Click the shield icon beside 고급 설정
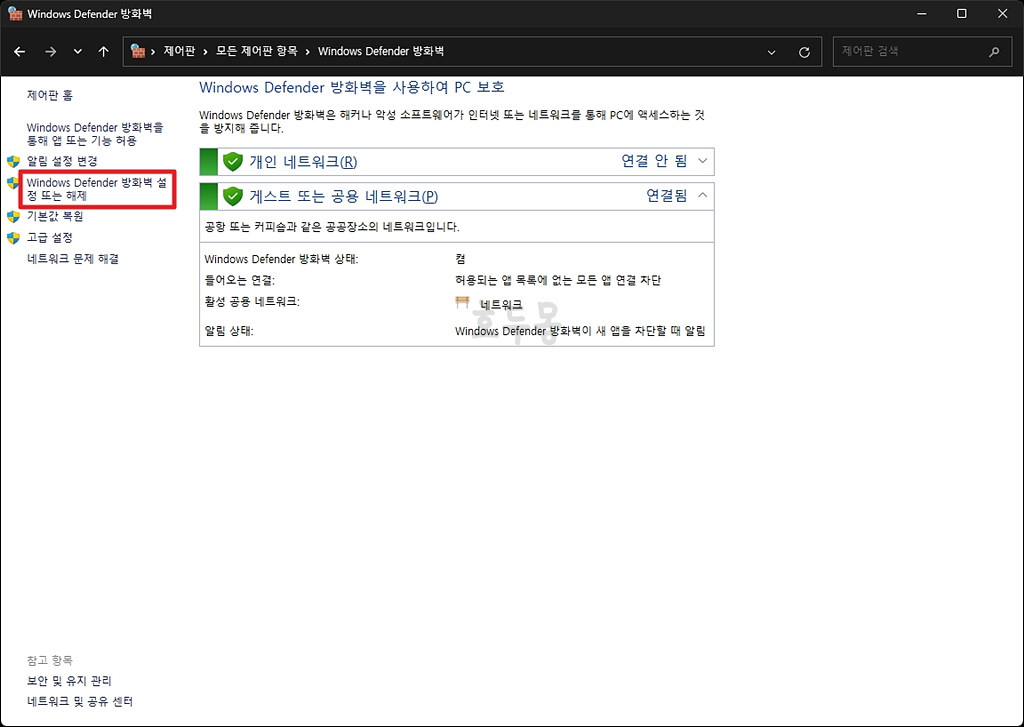Image resolution: width=1024 pixels, height=727 pixels. click(14, 238)
